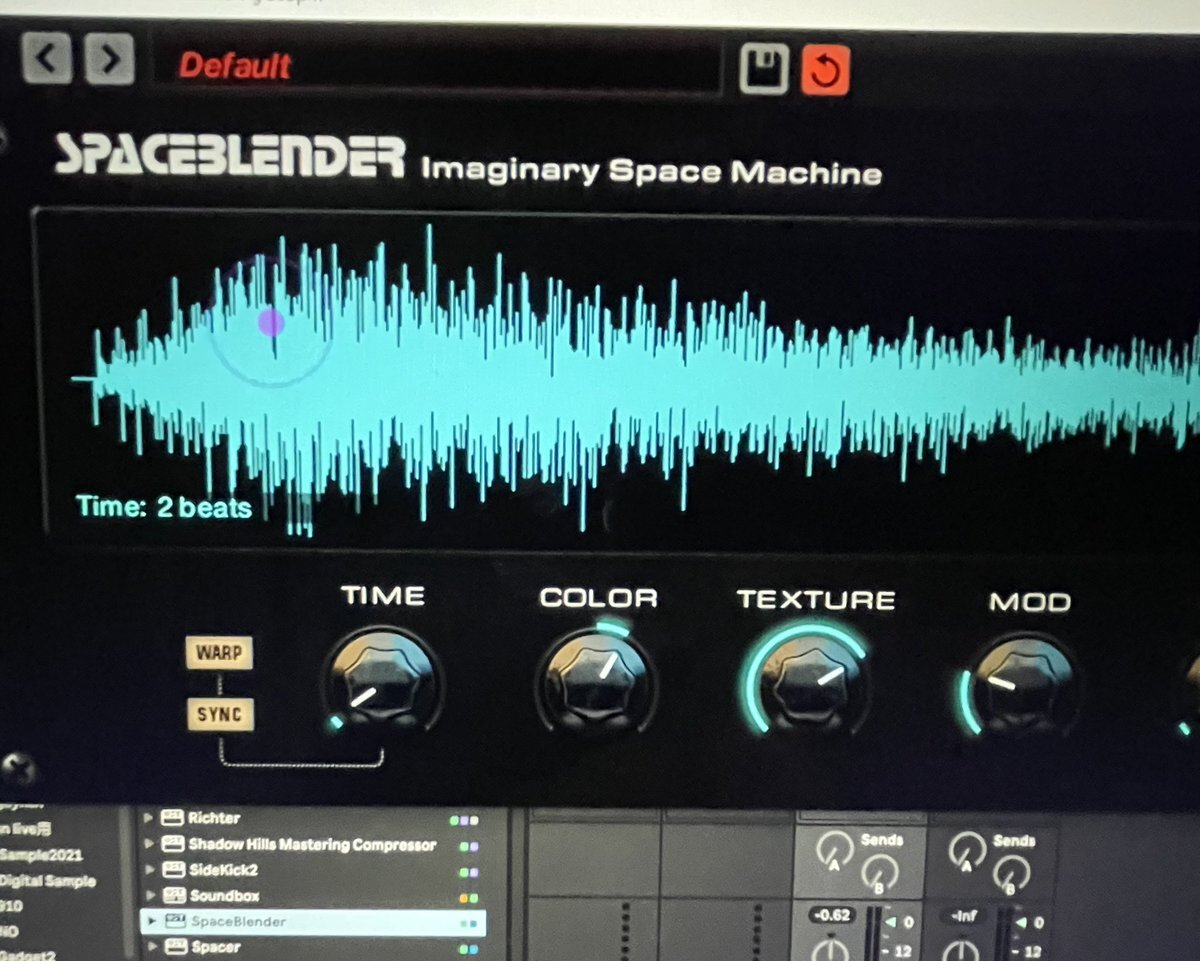Screen dimensions: 1200x961
Task: Open the Digital Sample folder in sidebar
Action: tap(48, 881)
